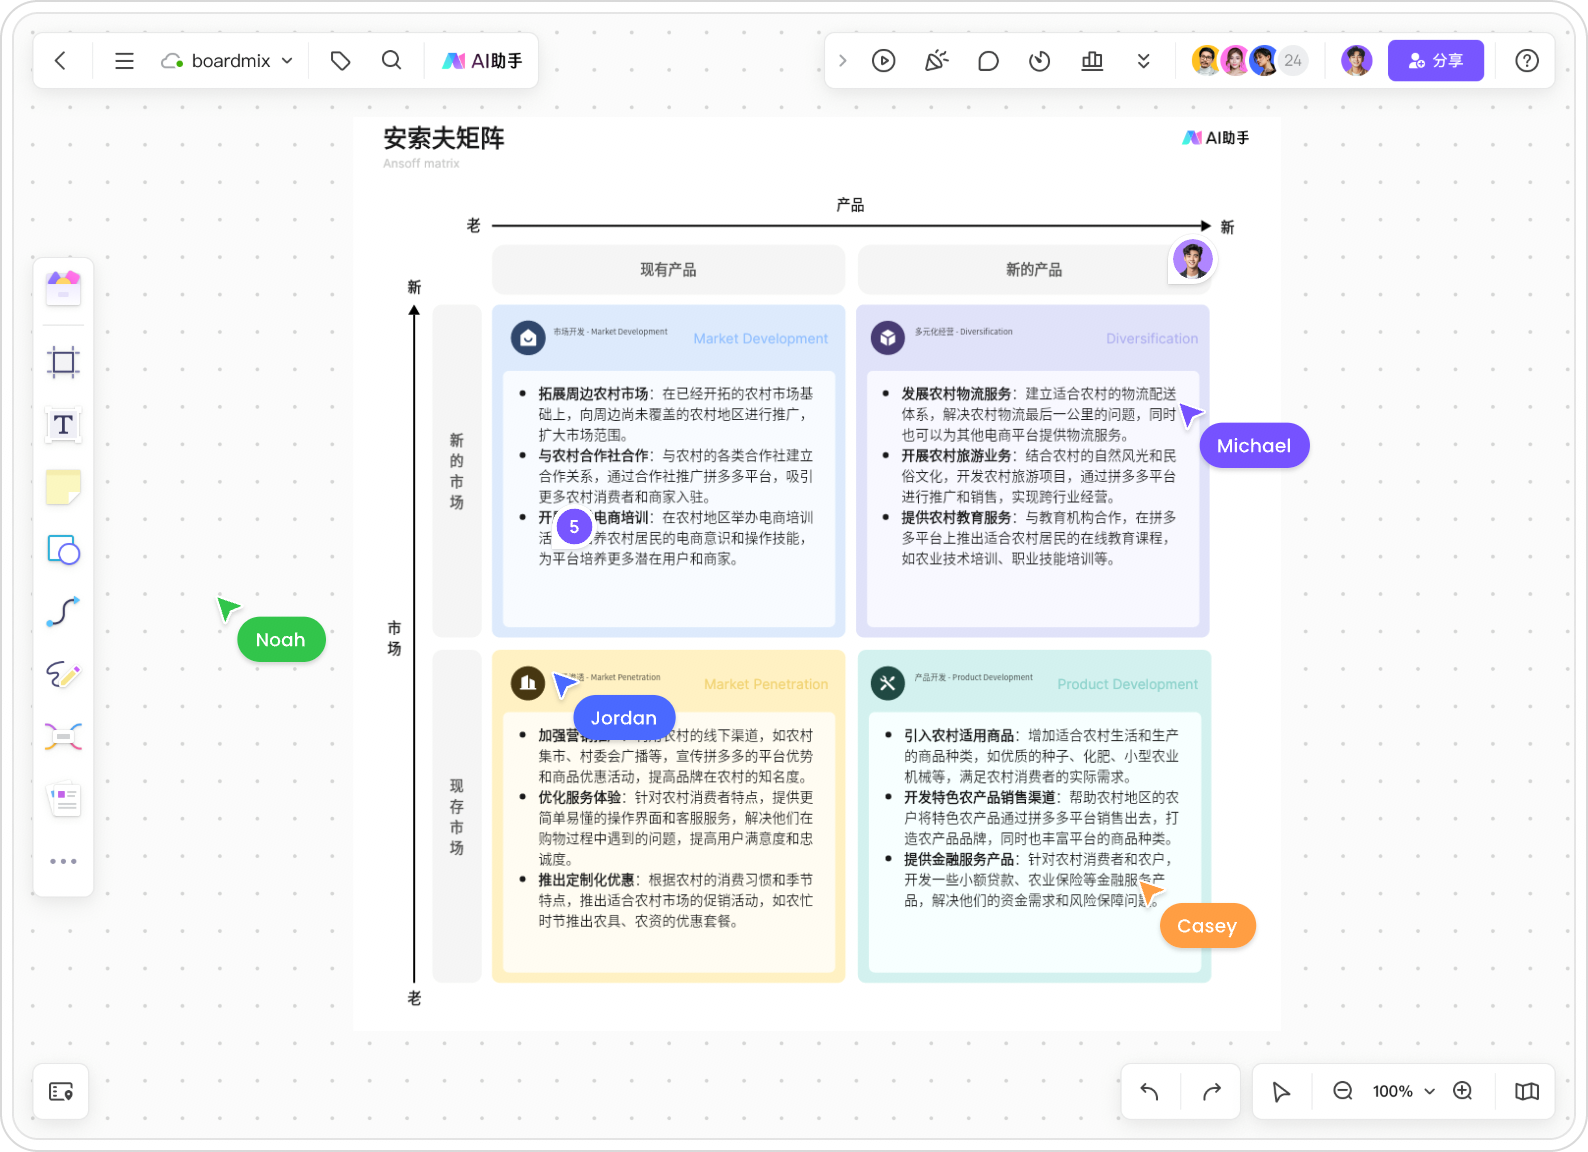Image resolution: width=1588 pixels, height=1152 pixels.
Task: Open more tools with the three dots
Action: point(63,861)
